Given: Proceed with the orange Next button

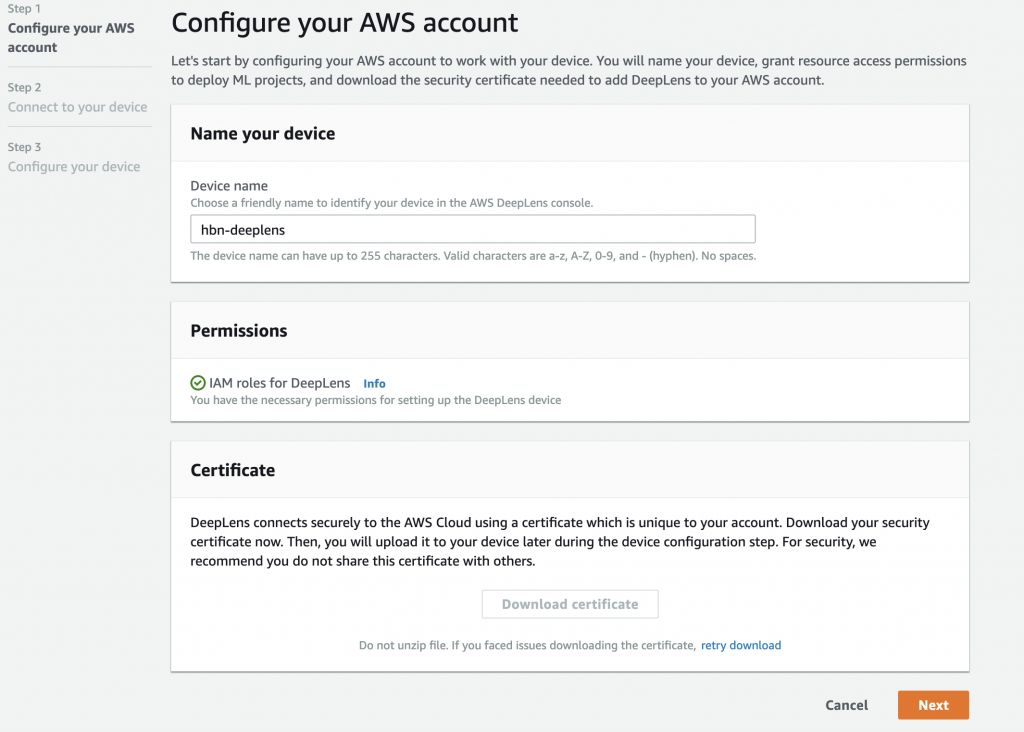Looking at the screenshot, I should tap(933, 705).
